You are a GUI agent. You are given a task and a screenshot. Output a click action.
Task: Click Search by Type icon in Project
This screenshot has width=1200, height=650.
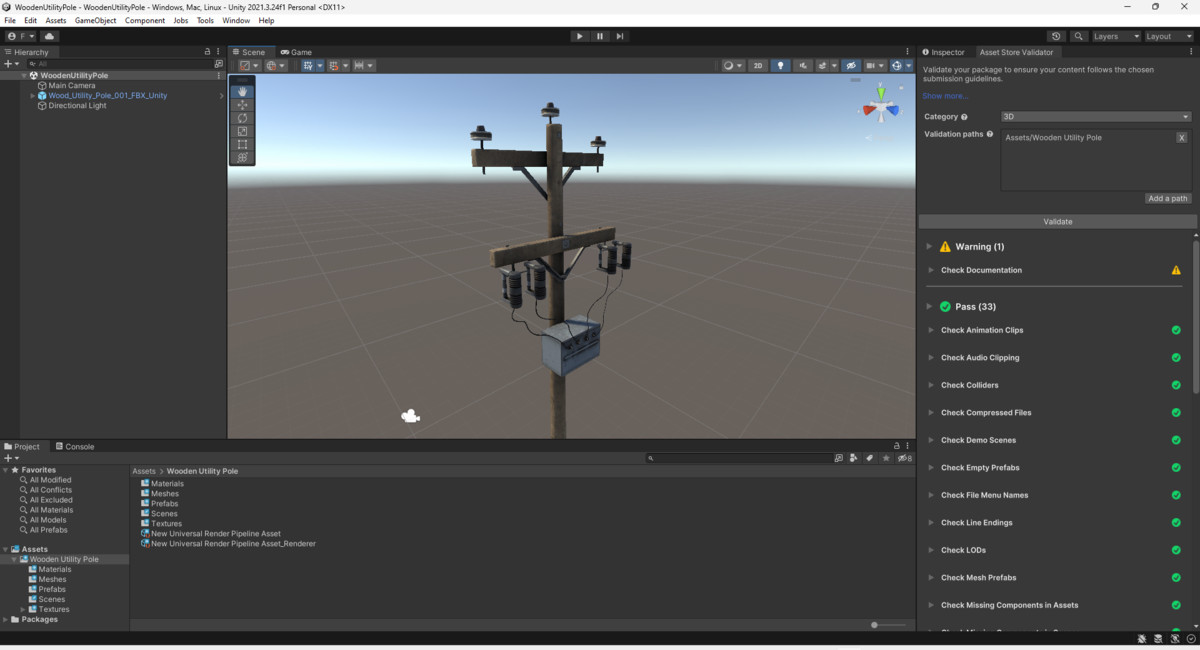[x=854, y=458]
